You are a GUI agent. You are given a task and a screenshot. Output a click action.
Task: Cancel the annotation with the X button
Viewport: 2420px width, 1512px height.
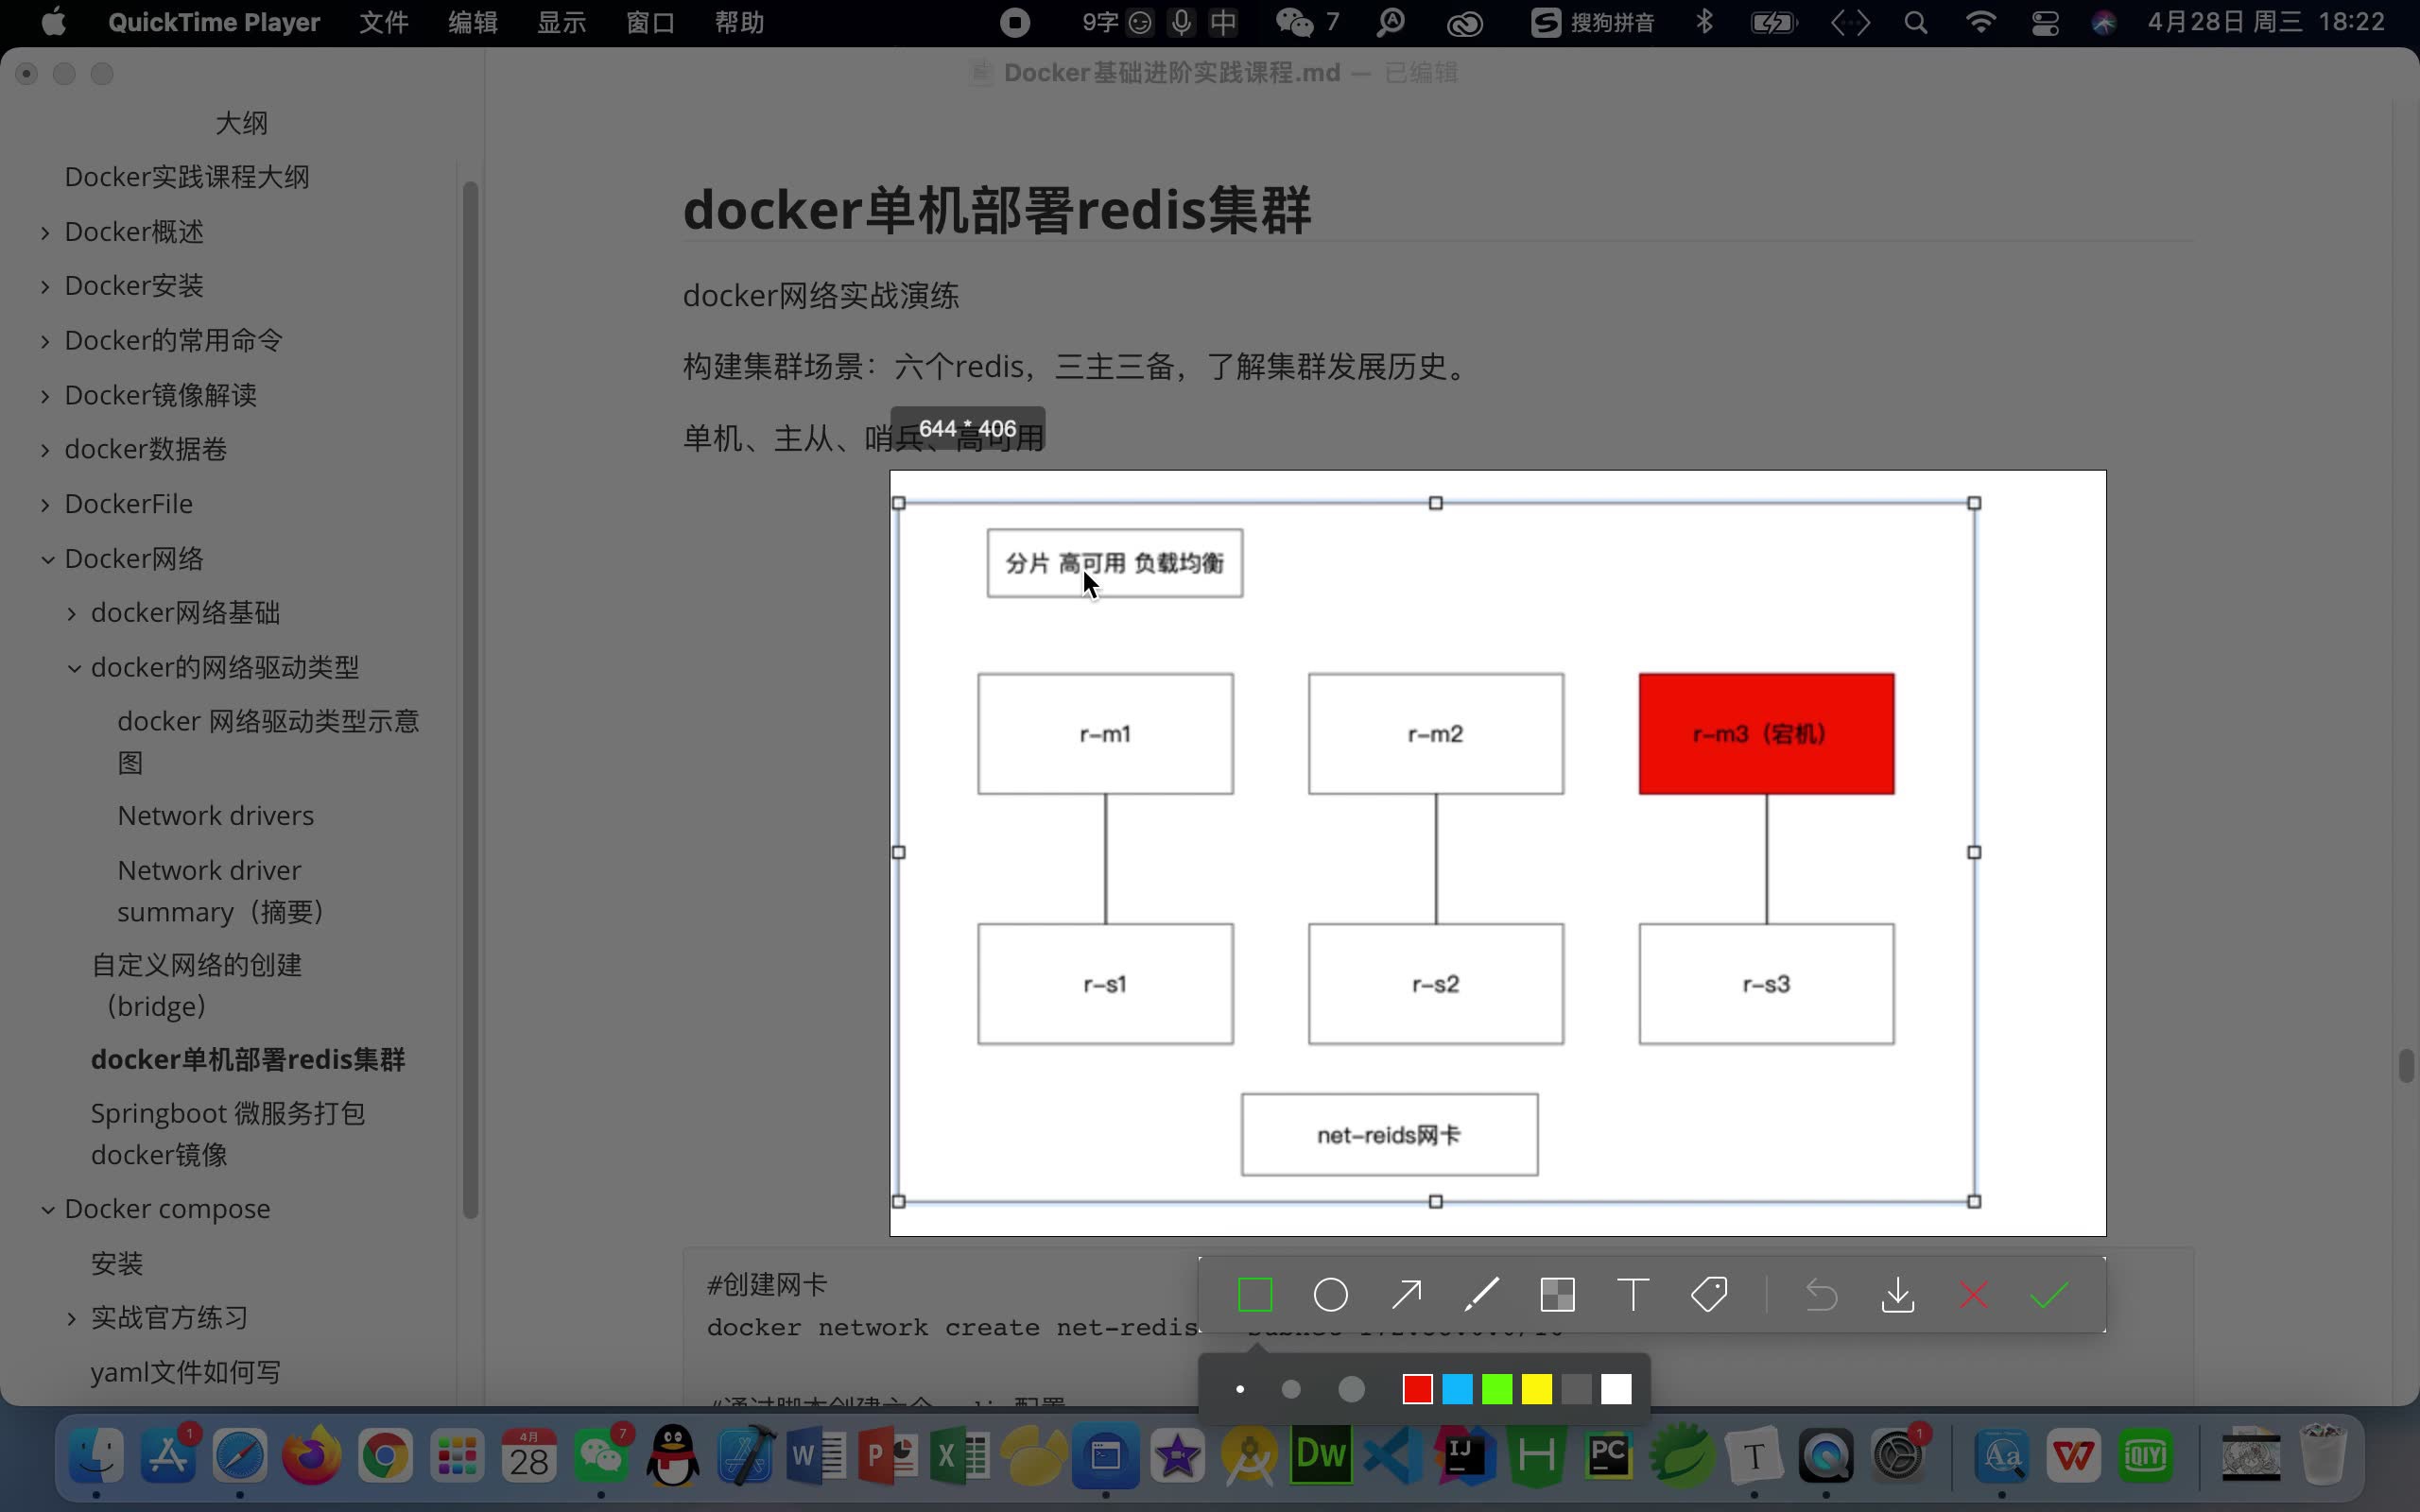pos(1973,1294)
